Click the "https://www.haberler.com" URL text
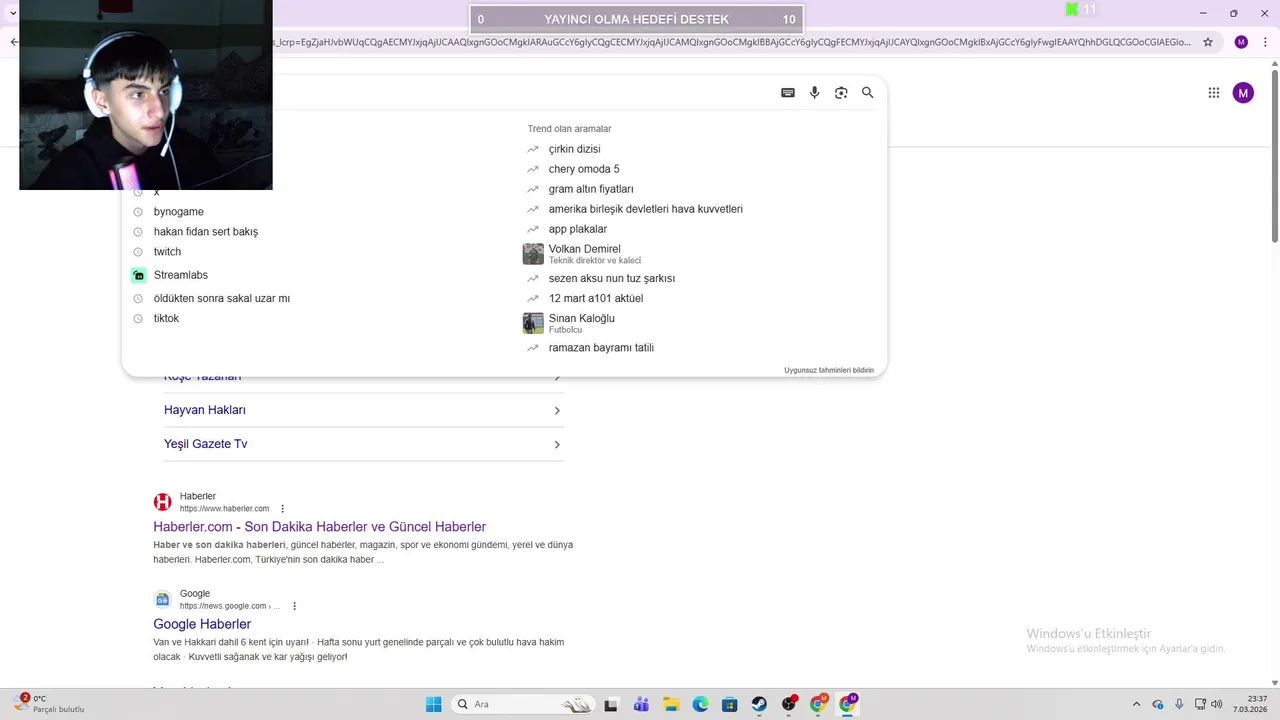1280x720 pixels. 224,509
